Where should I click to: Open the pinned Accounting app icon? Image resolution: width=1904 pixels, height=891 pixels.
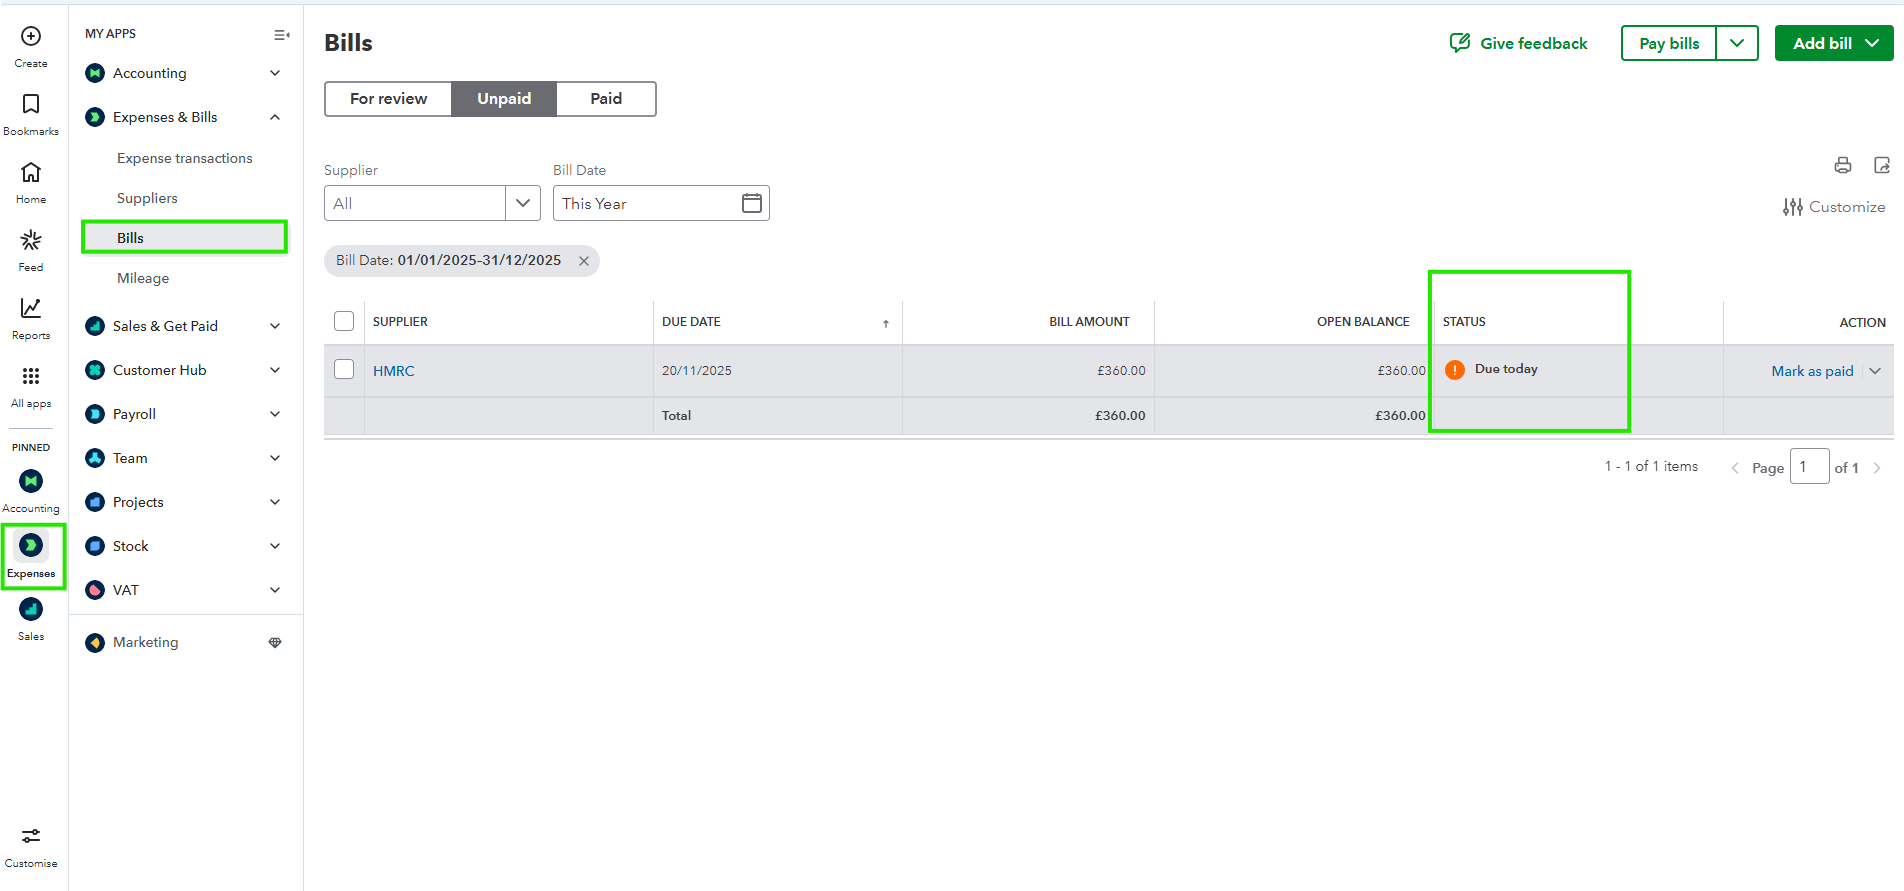click(31, 481)
